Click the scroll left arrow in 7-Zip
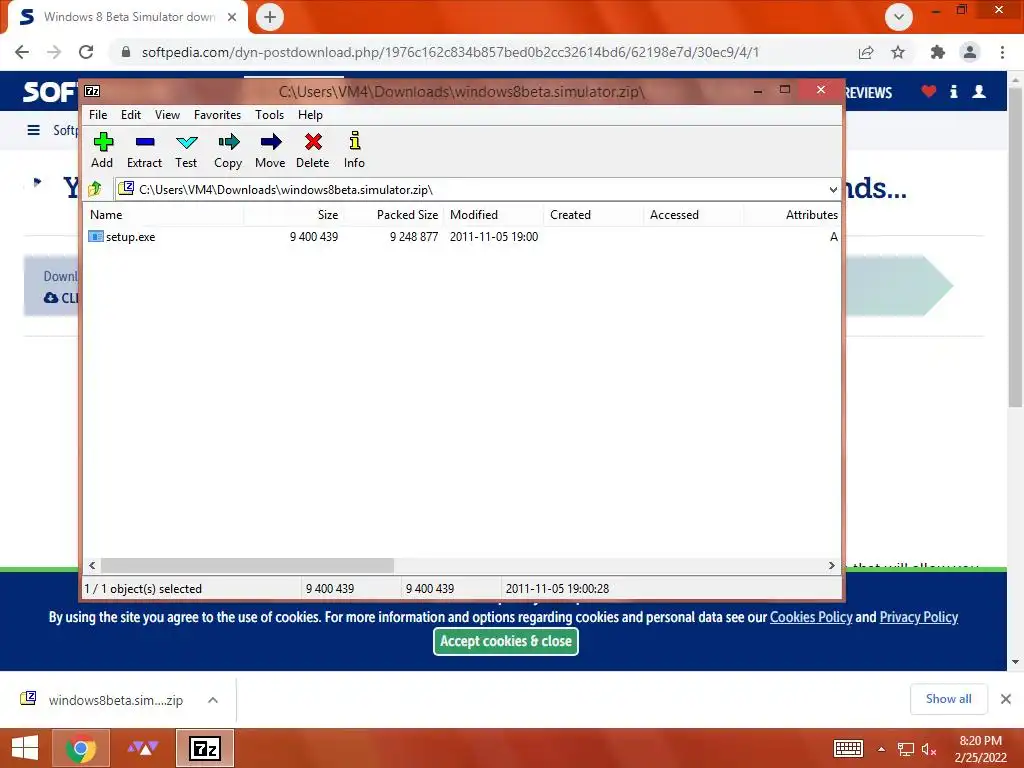 pos(92,566)
